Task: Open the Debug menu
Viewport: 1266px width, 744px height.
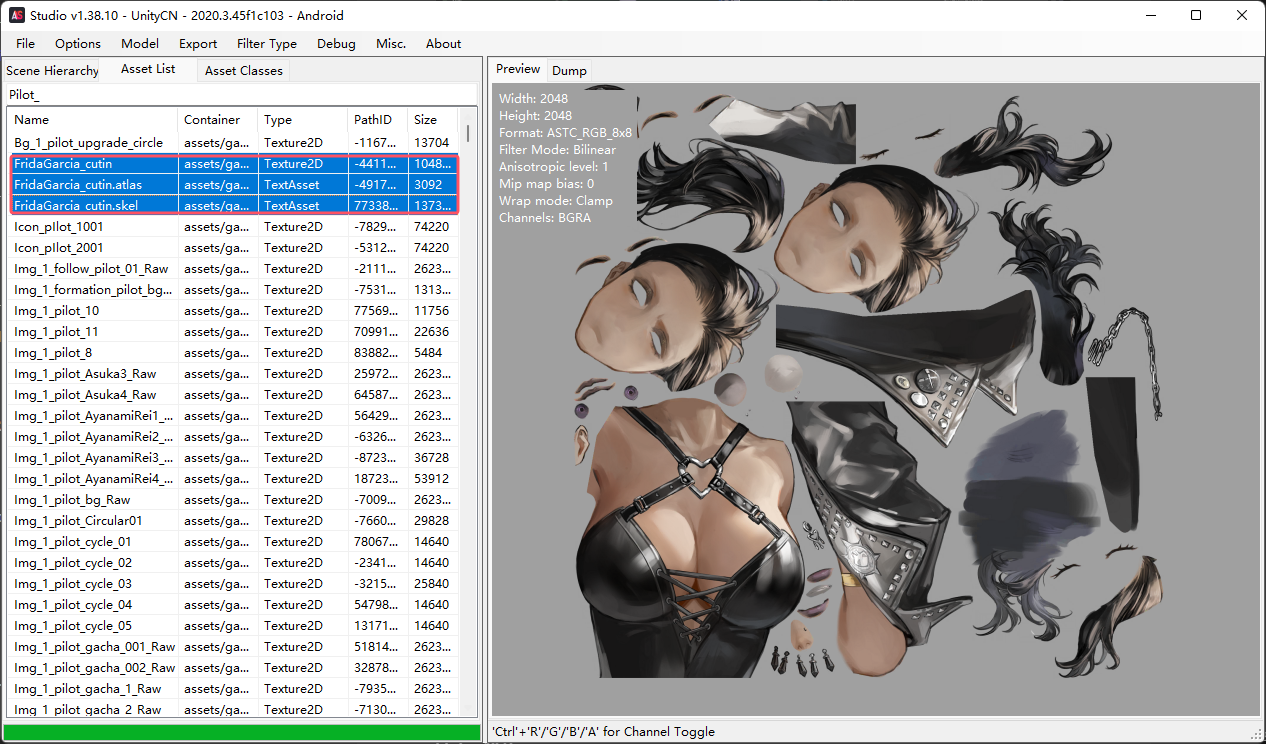Action: coord(336,43)
